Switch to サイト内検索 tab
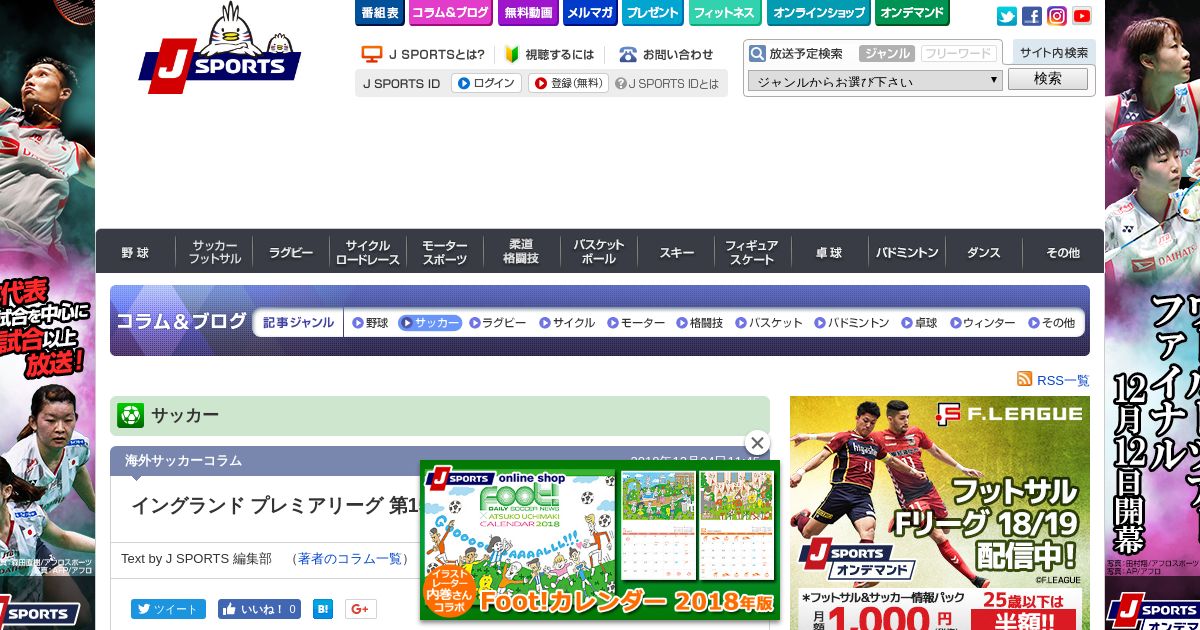This screenshot has height=630, width=1200. 1054,53
